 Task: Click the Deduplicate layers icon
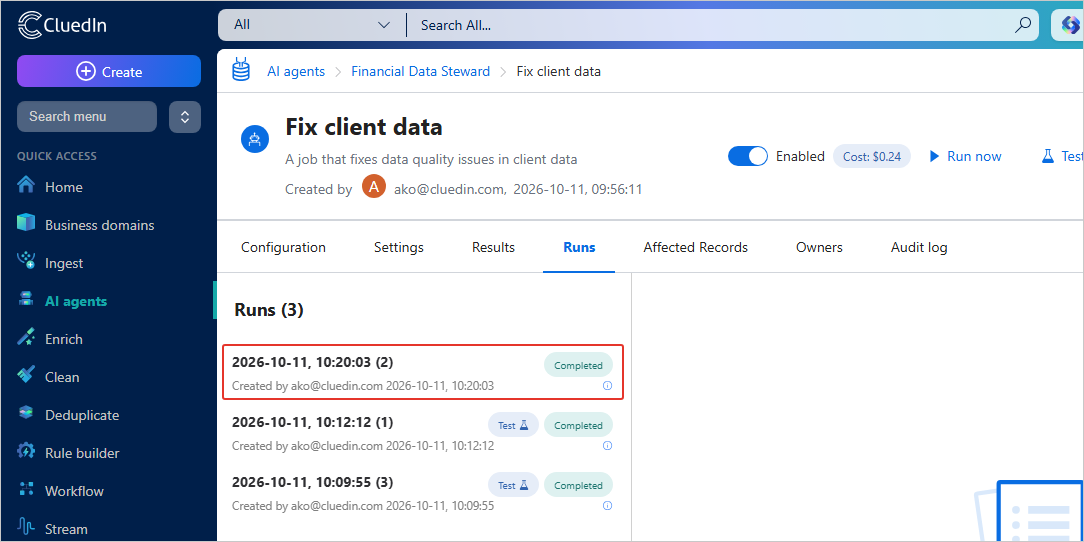tap(26, 413)
